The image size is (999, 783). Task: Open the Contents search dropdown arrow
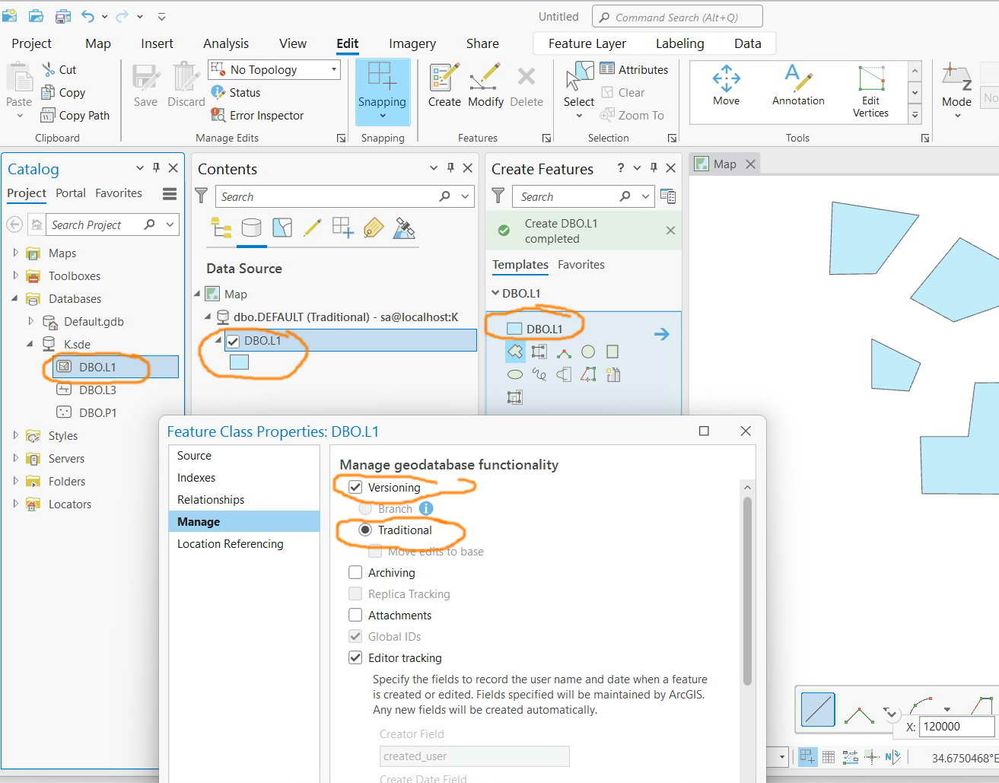(465, 197)
